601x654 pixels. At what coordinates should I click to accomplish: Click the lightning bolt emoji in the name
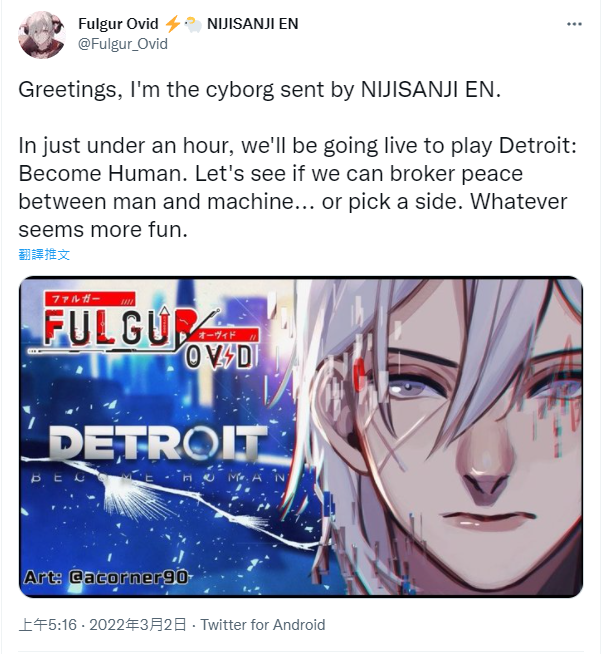[172, 24]
